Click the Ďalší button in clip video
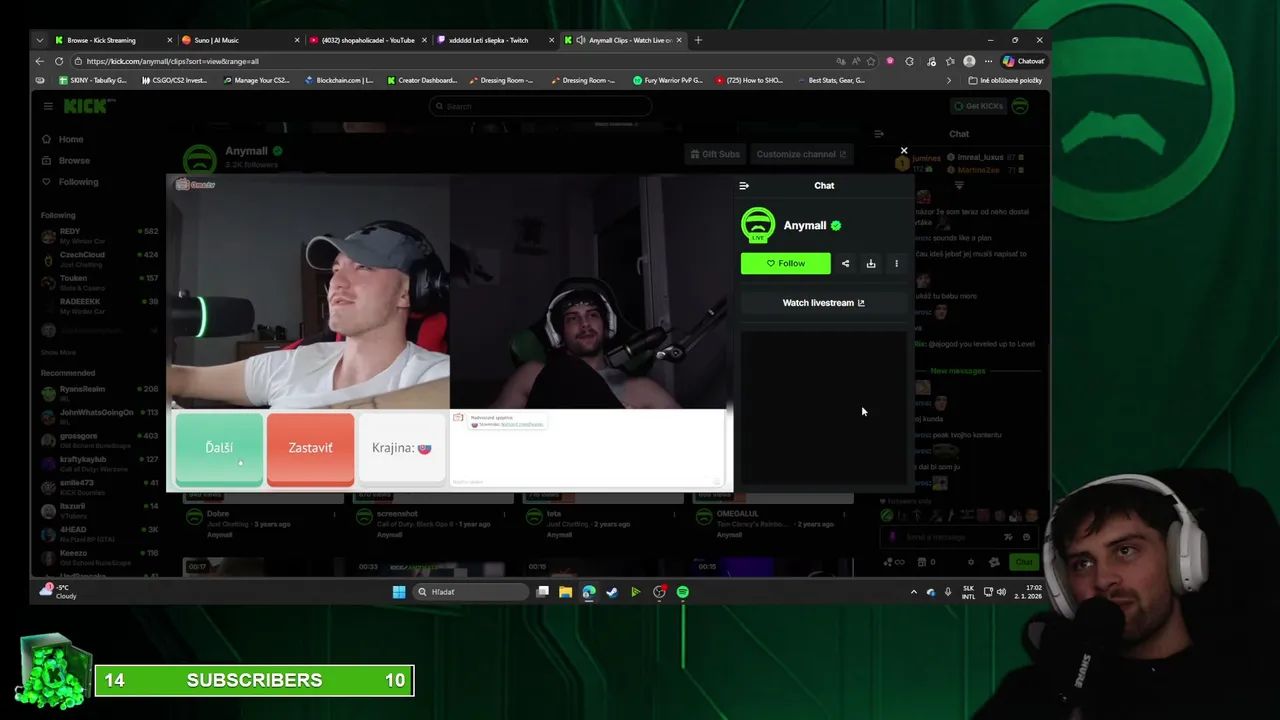1280x720 pixels. pyautogui.click(x=219, y=449)
